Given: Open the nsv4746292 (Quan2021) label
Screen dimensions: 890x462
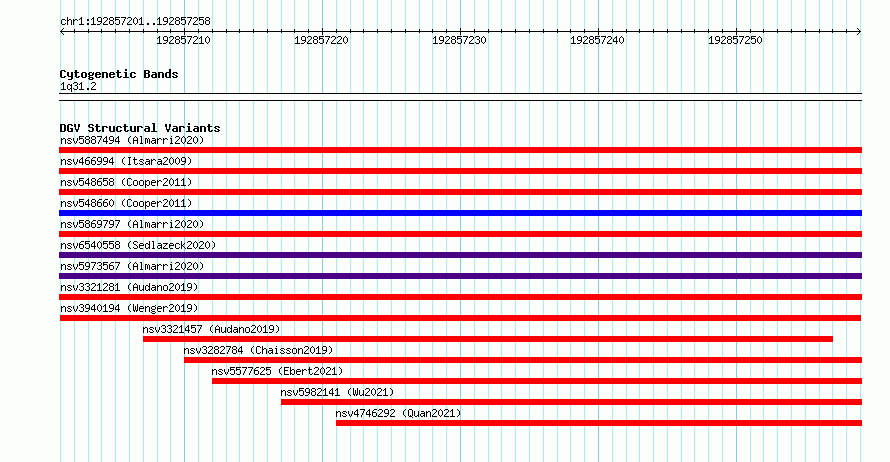Looking at the screenshot, I should (398, 413).
